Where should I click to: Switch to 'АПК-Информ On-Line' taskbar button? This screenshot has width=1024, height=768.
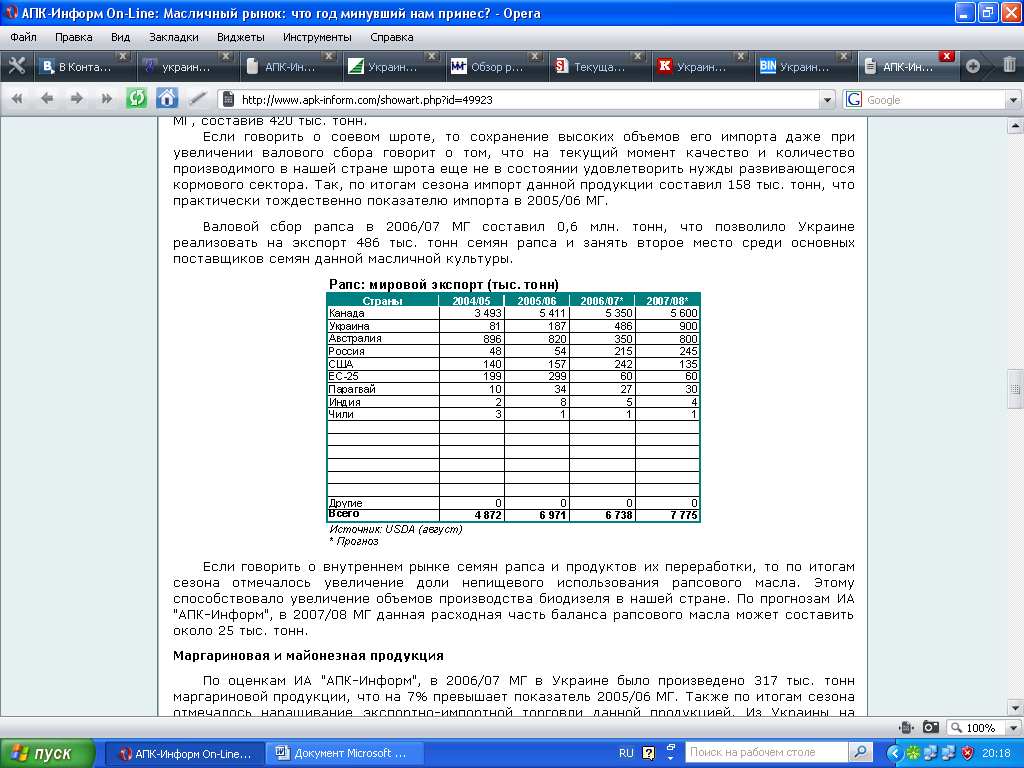[185, 753]
